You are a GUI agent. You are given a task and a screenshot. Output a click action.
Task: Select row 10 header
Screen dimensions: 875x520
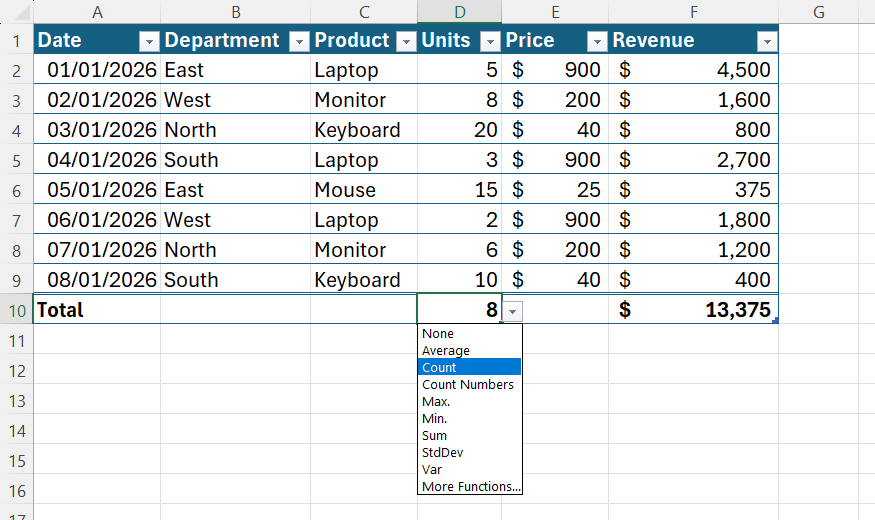pyautogui.click(x=16, y=310)
